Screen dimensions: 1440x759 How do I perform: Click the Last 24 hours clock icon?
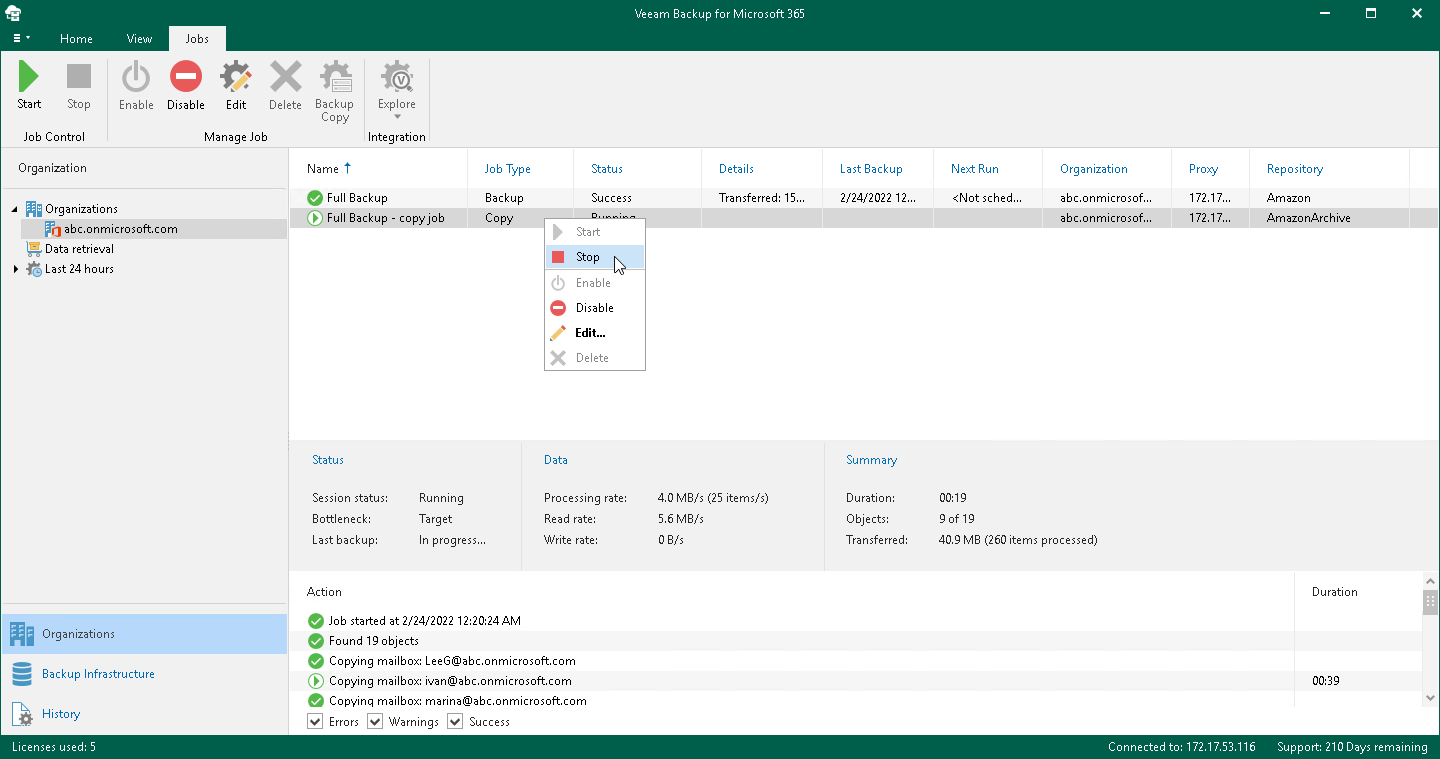pyautogui.click(x=34, y=269)
